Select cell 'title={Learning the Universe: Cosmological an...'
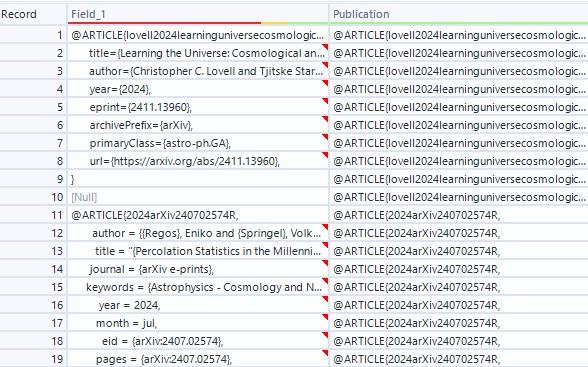Screen dimensions: 588x367 tap(198, 53)
